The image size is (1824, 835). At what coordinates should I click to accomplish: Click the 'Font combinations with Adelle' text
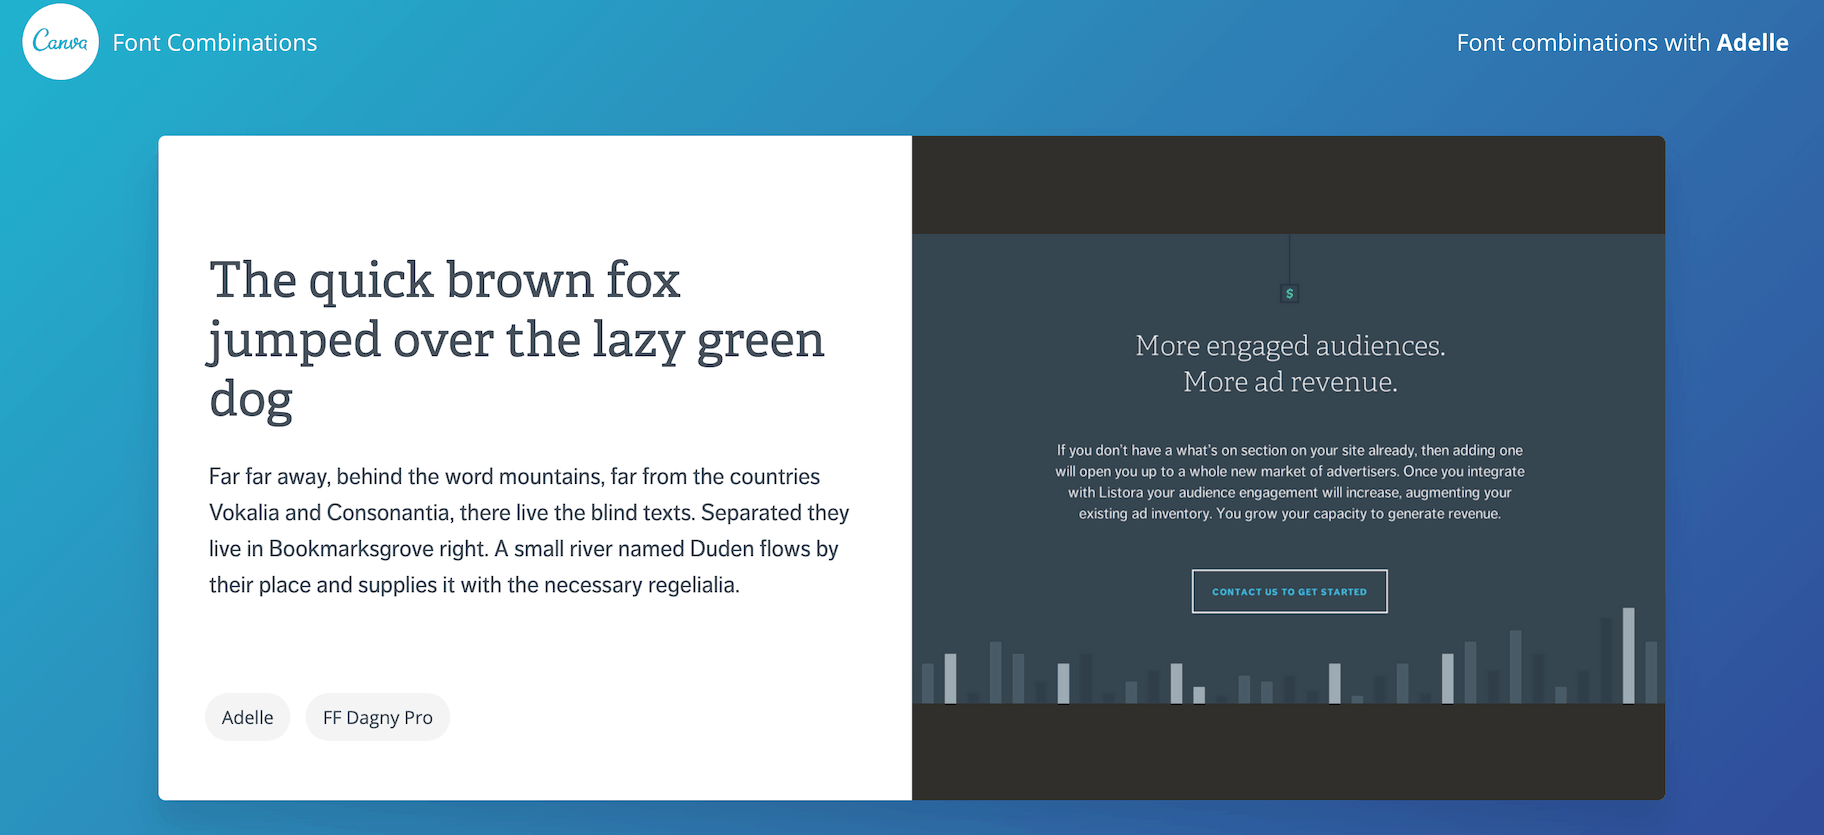[1622, 43]
